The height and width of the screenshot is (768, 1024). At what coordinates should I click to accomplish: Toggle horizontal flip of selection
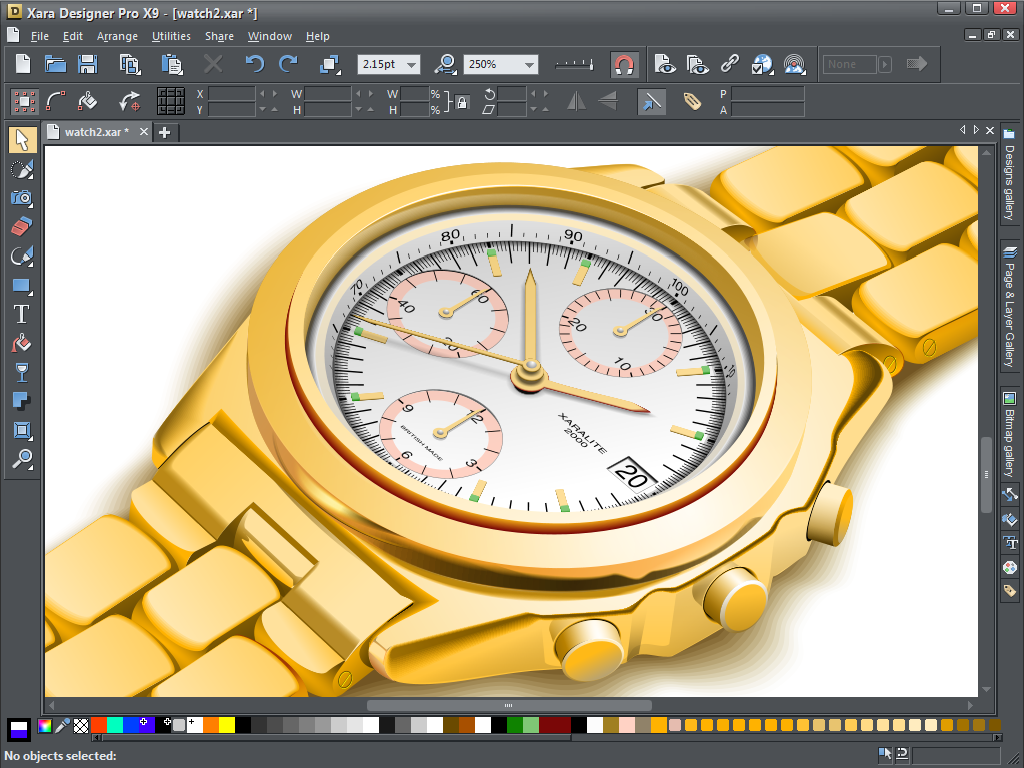pyautogui.click(x=578, y=101)
